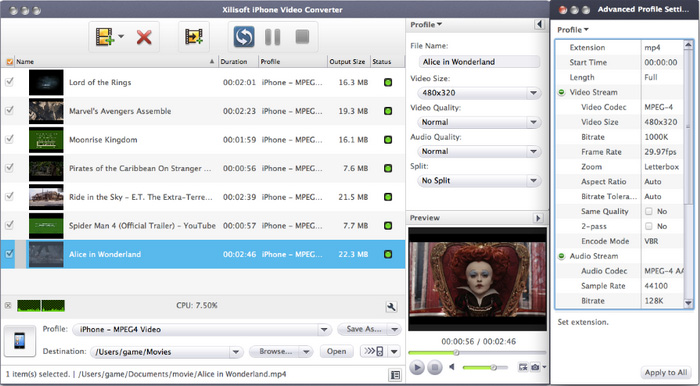
Task: Sort the list by the Duration column
Action: click(238, 62)
